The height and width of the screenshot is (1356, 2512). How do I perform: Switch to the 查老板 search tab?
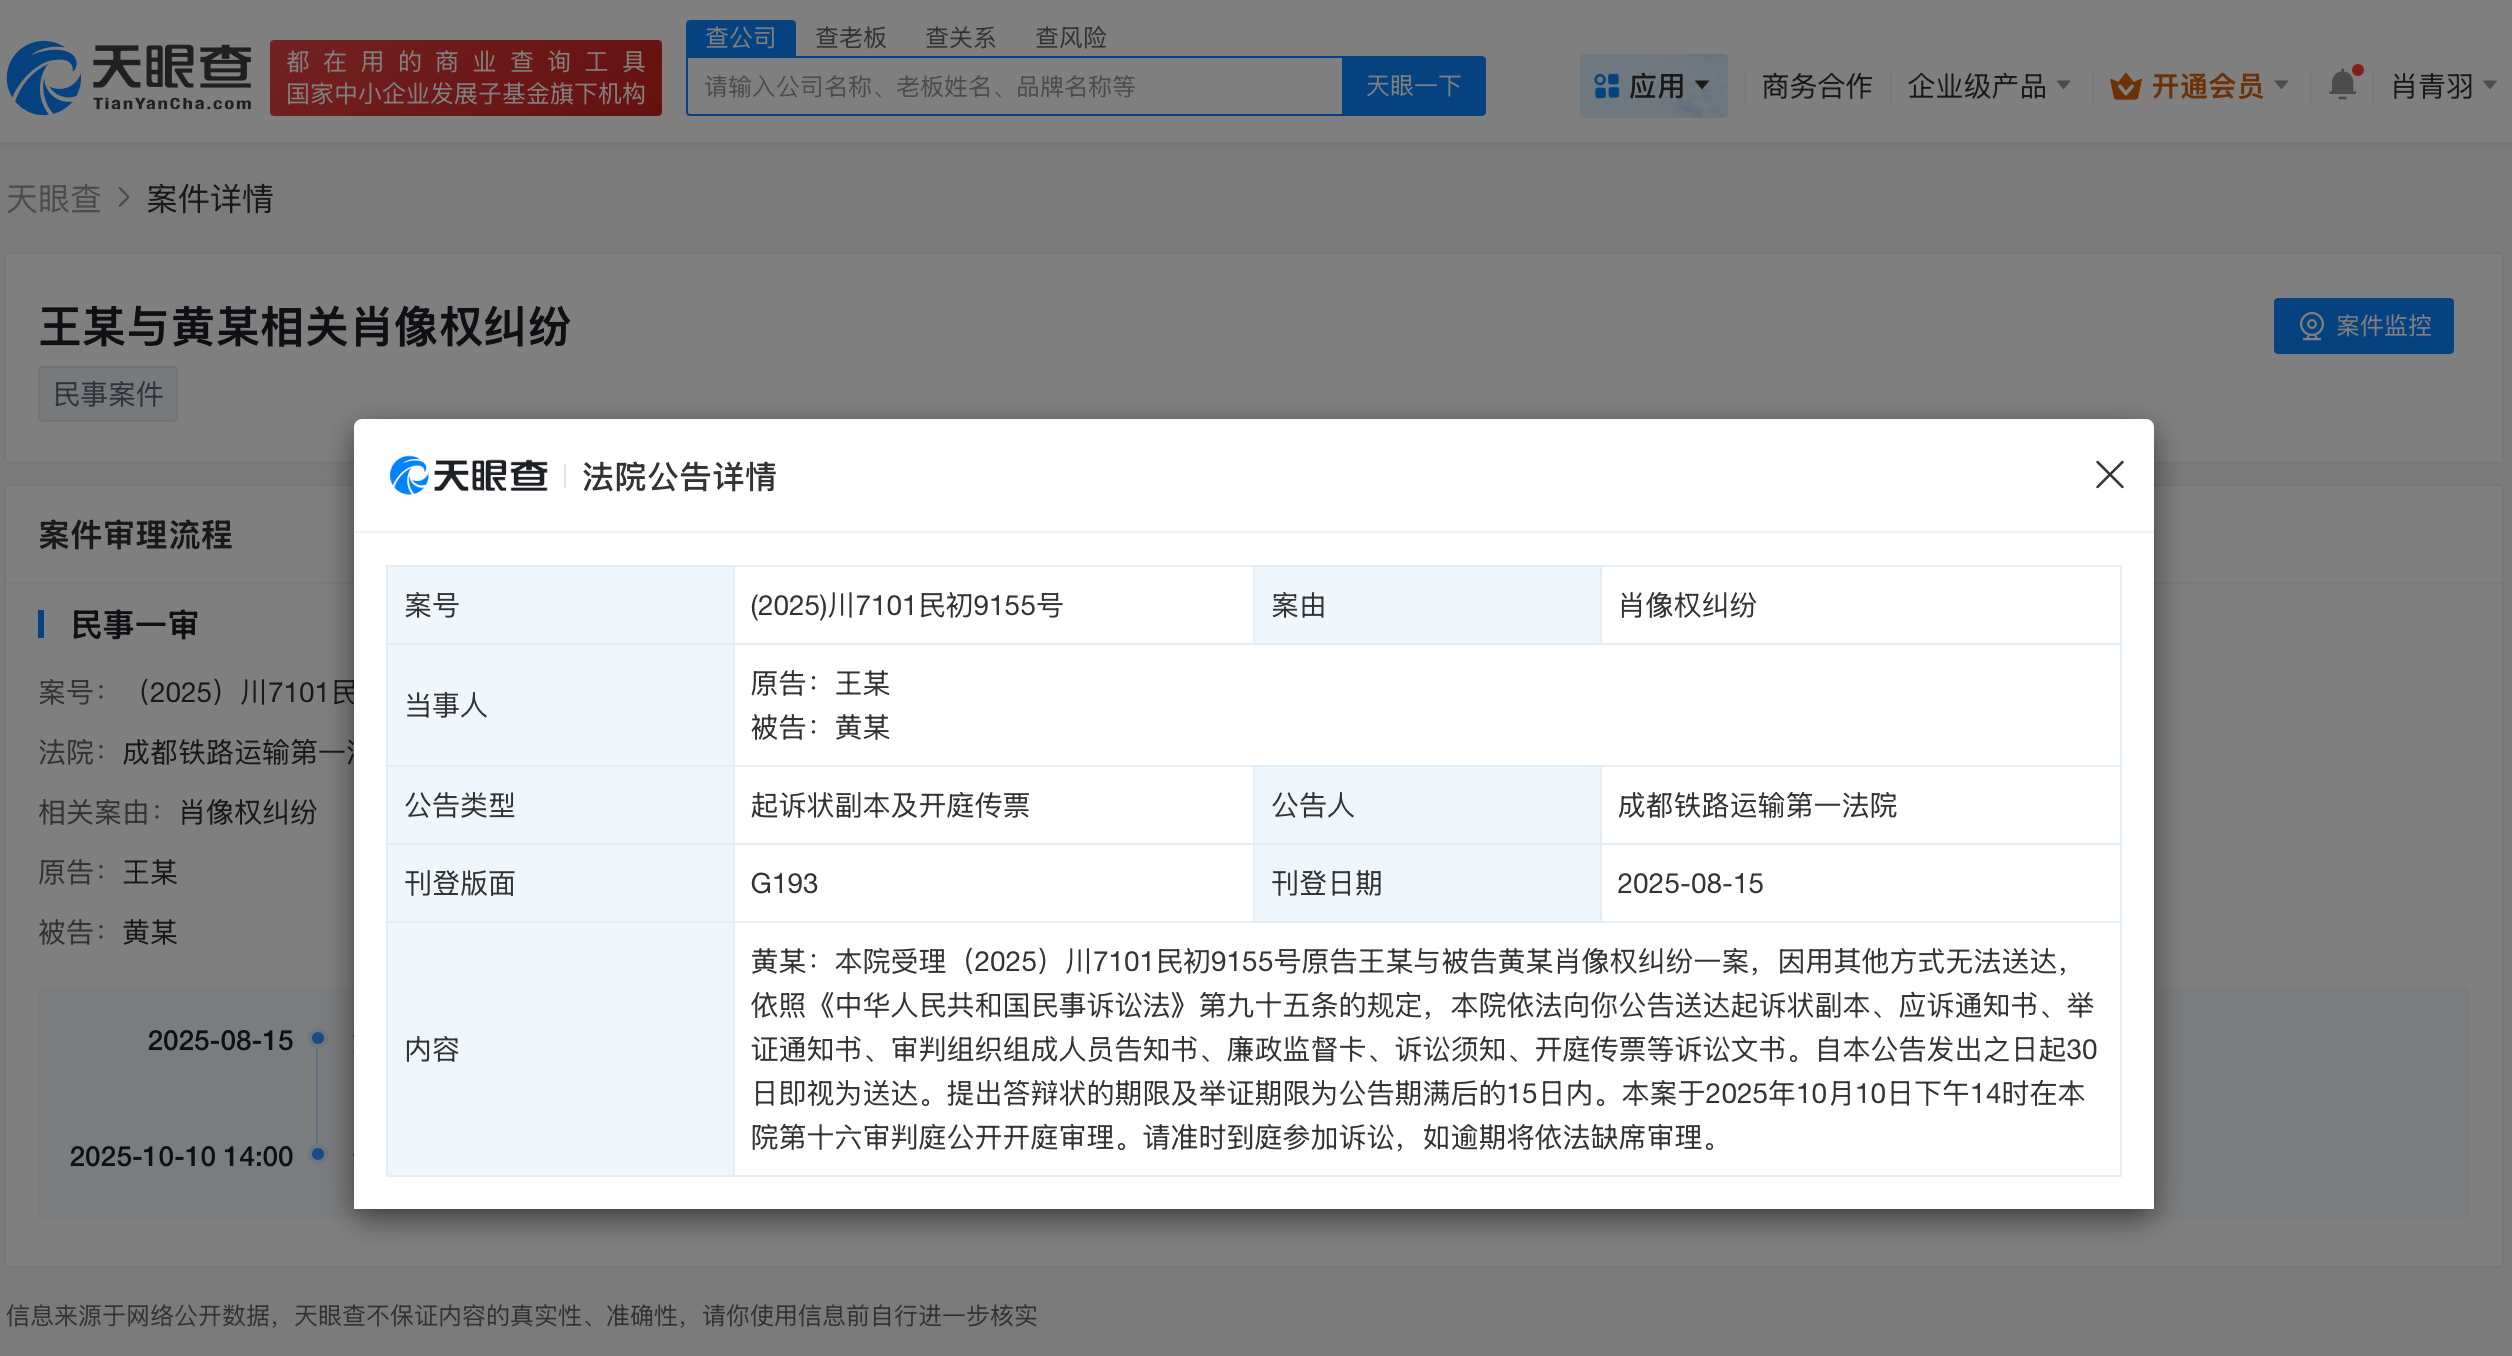point(849,36)
